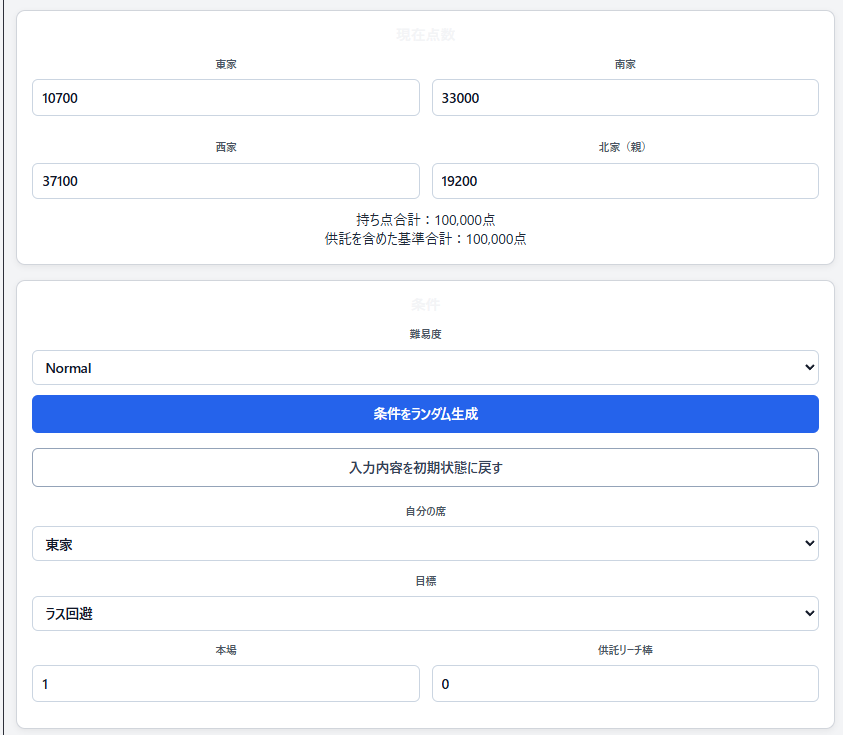Click the 供託リーチ棒 label text

click(625, 651)
